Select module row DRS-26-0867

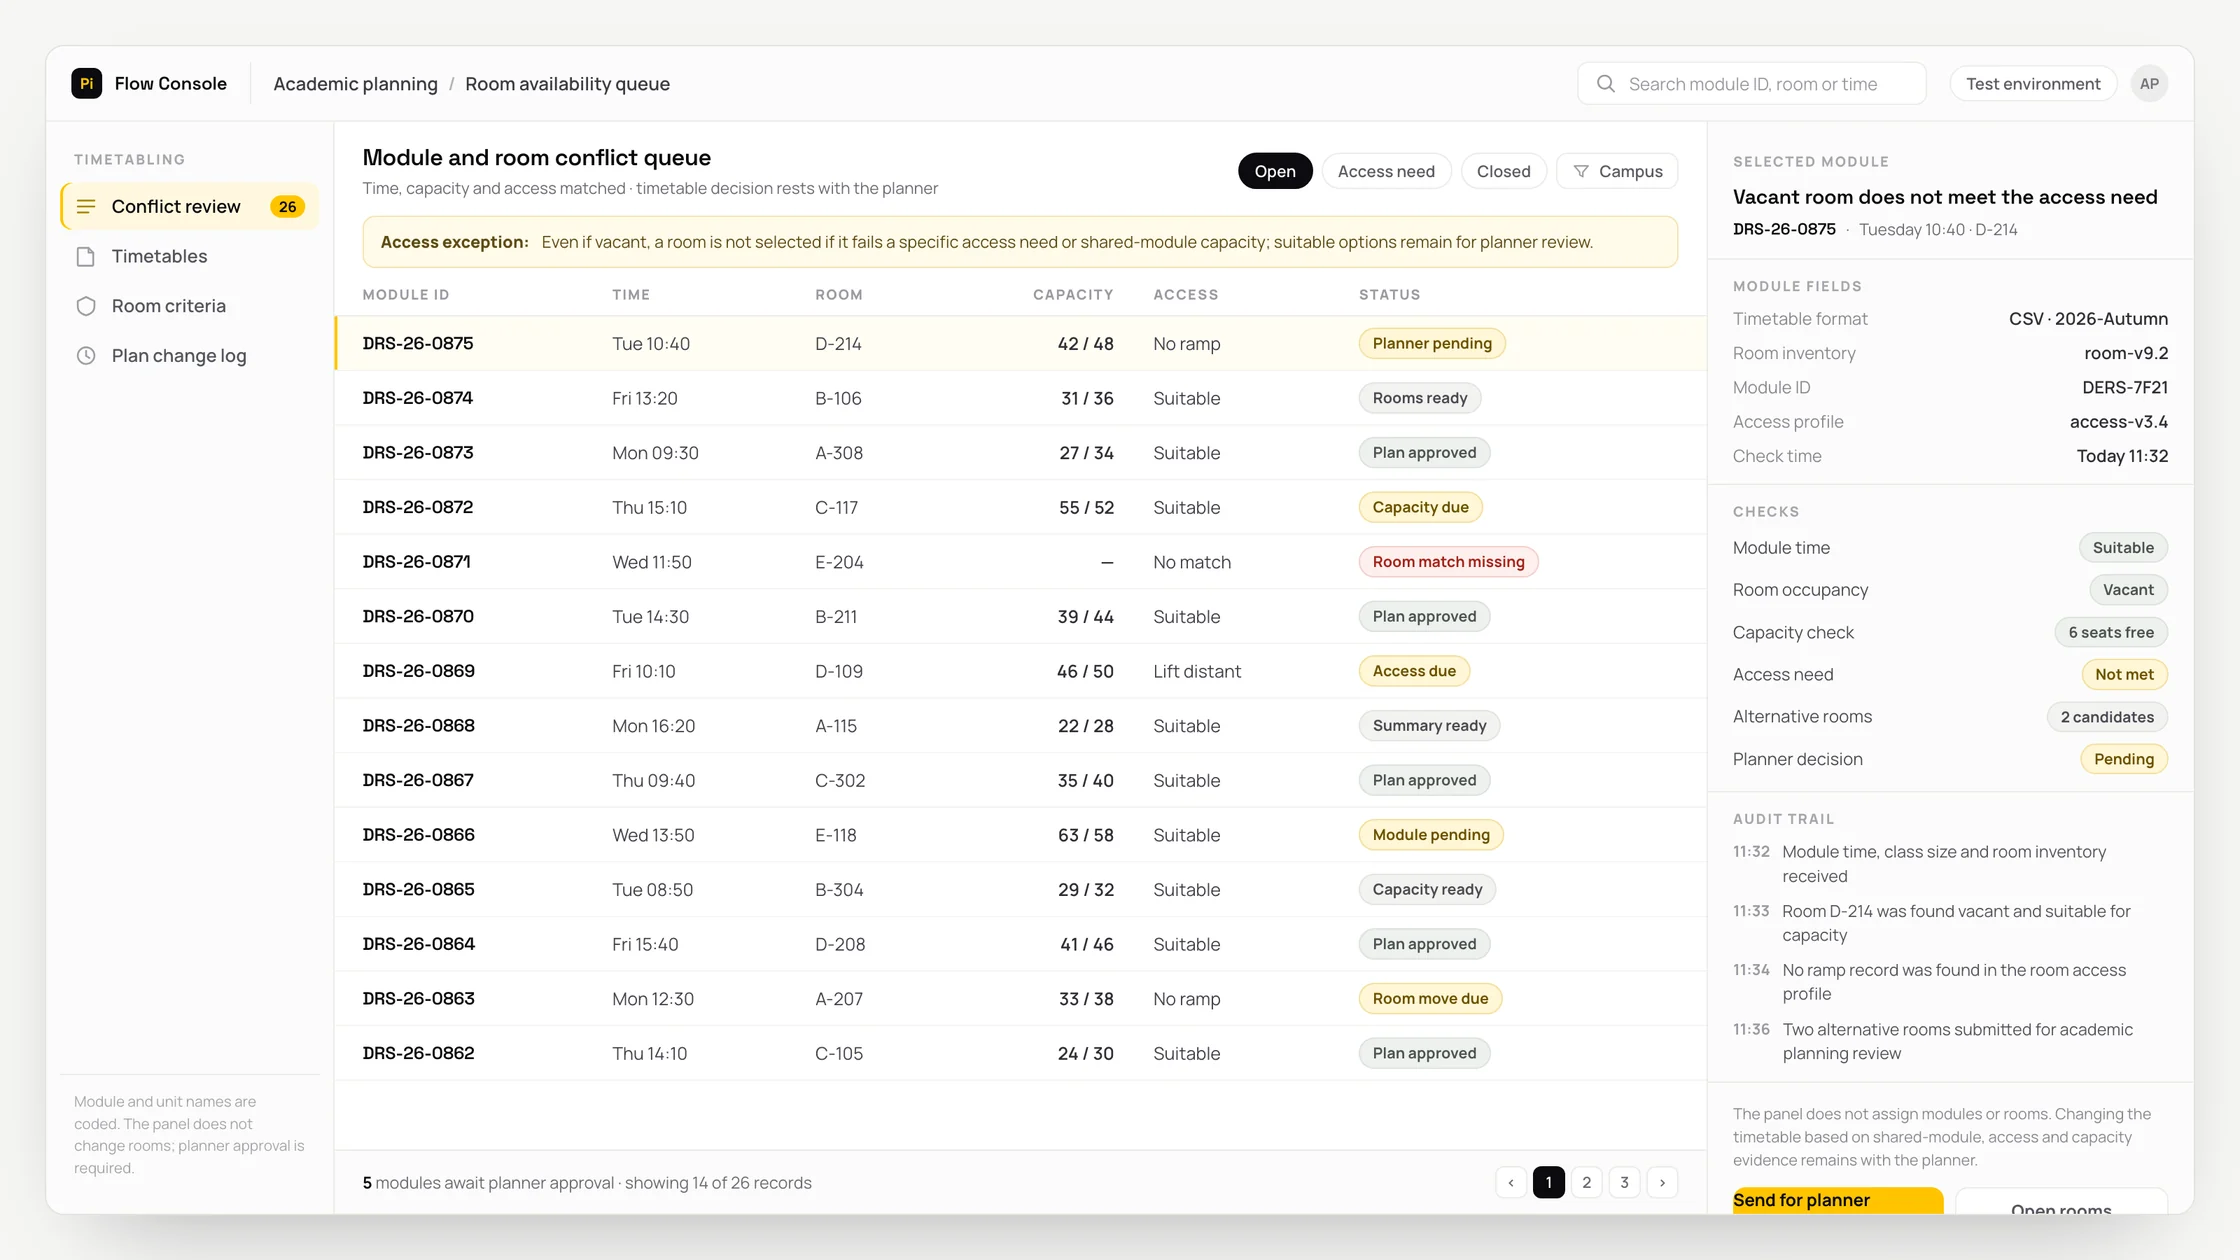tap(1021, 780)
